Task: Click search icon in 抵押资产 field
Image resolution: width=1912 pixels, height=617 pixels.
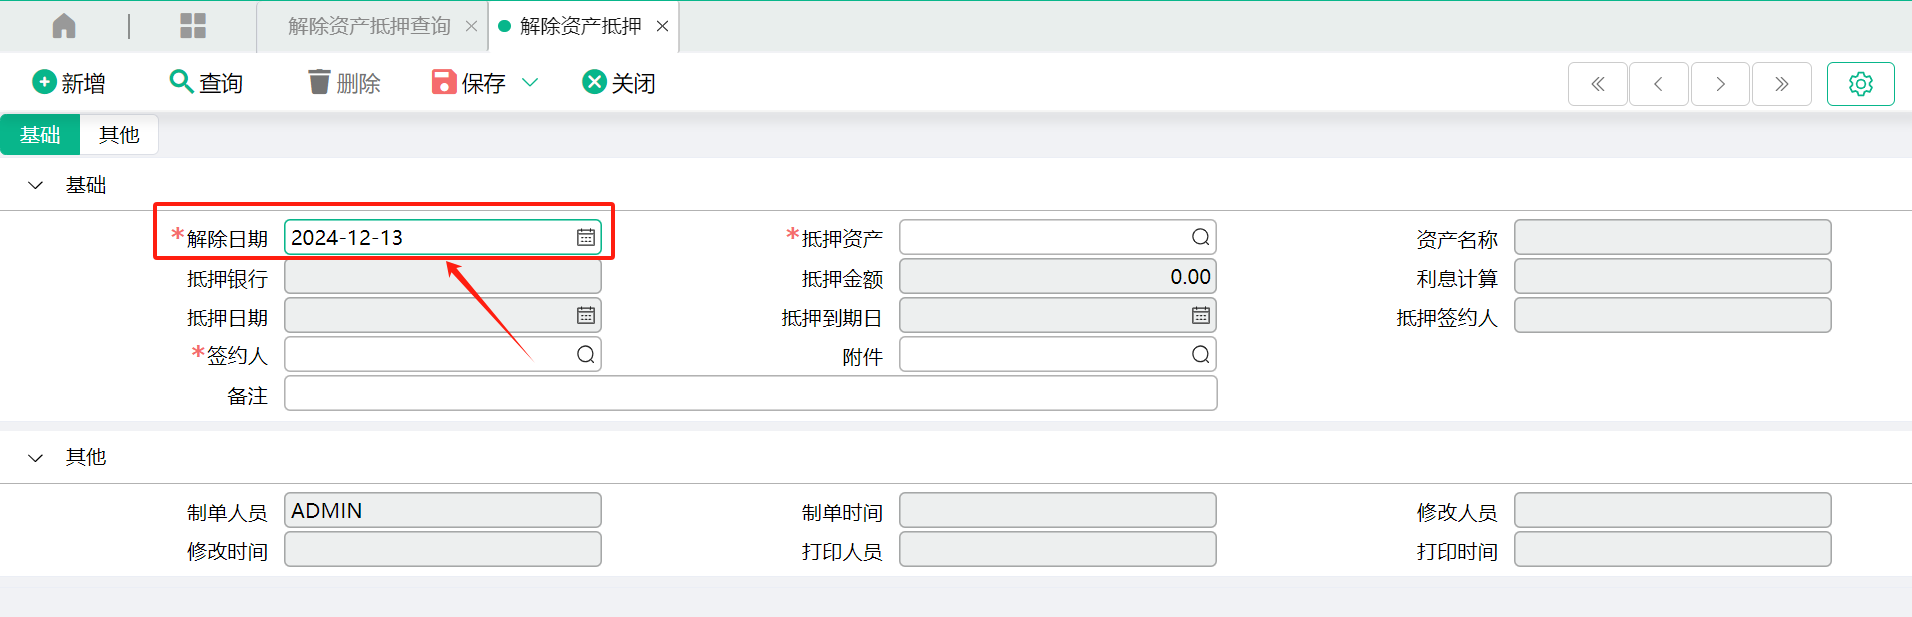Action: [x=1200, y=237]
